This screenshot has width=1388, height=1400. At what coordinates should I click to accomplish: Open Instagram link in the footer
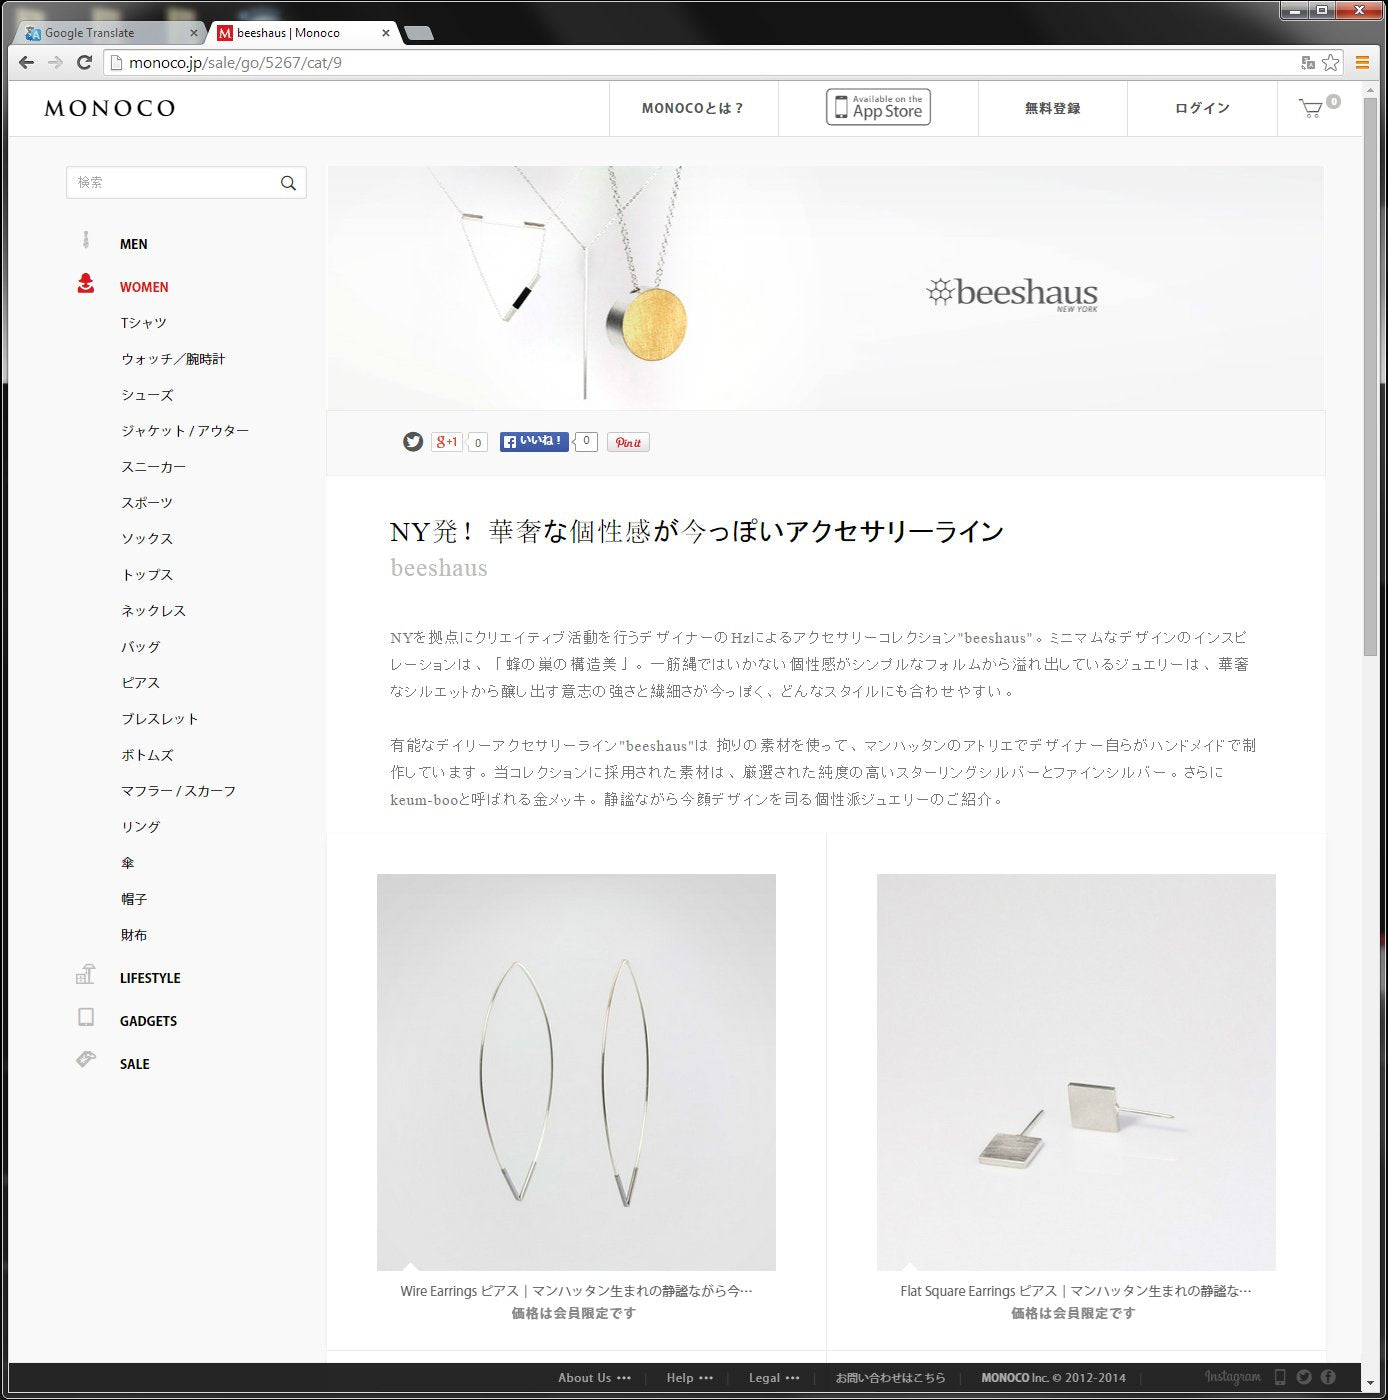coord(1232,1377)
